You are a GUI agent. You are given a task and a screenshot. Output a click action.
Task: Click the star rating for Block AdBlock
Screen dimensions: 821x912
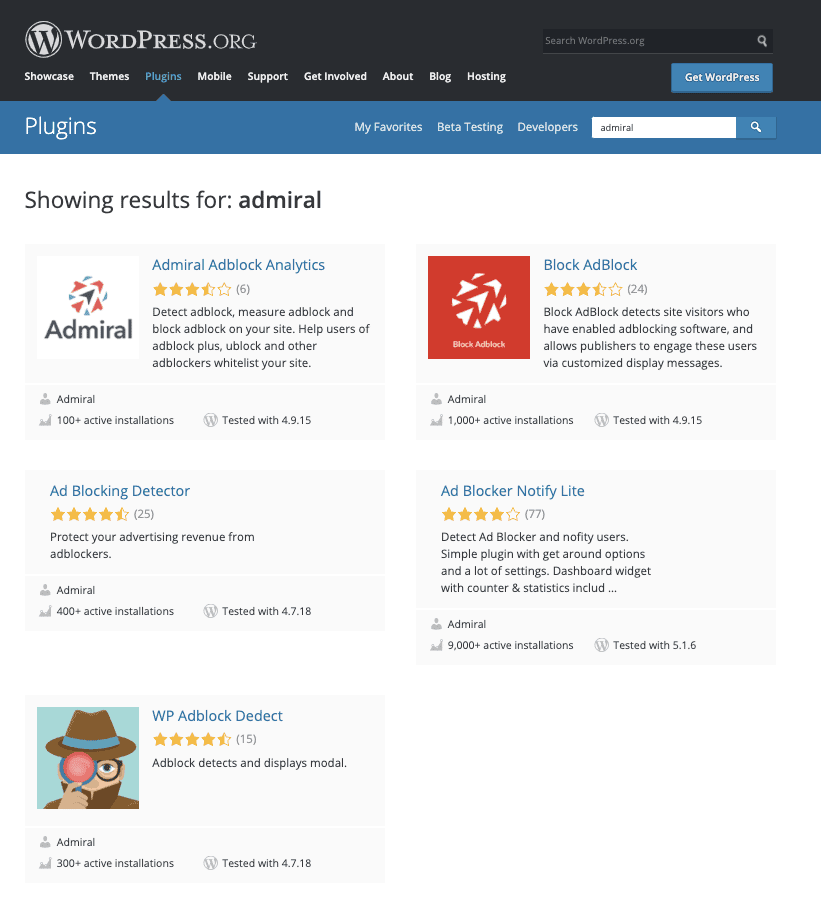coord(583,289)
